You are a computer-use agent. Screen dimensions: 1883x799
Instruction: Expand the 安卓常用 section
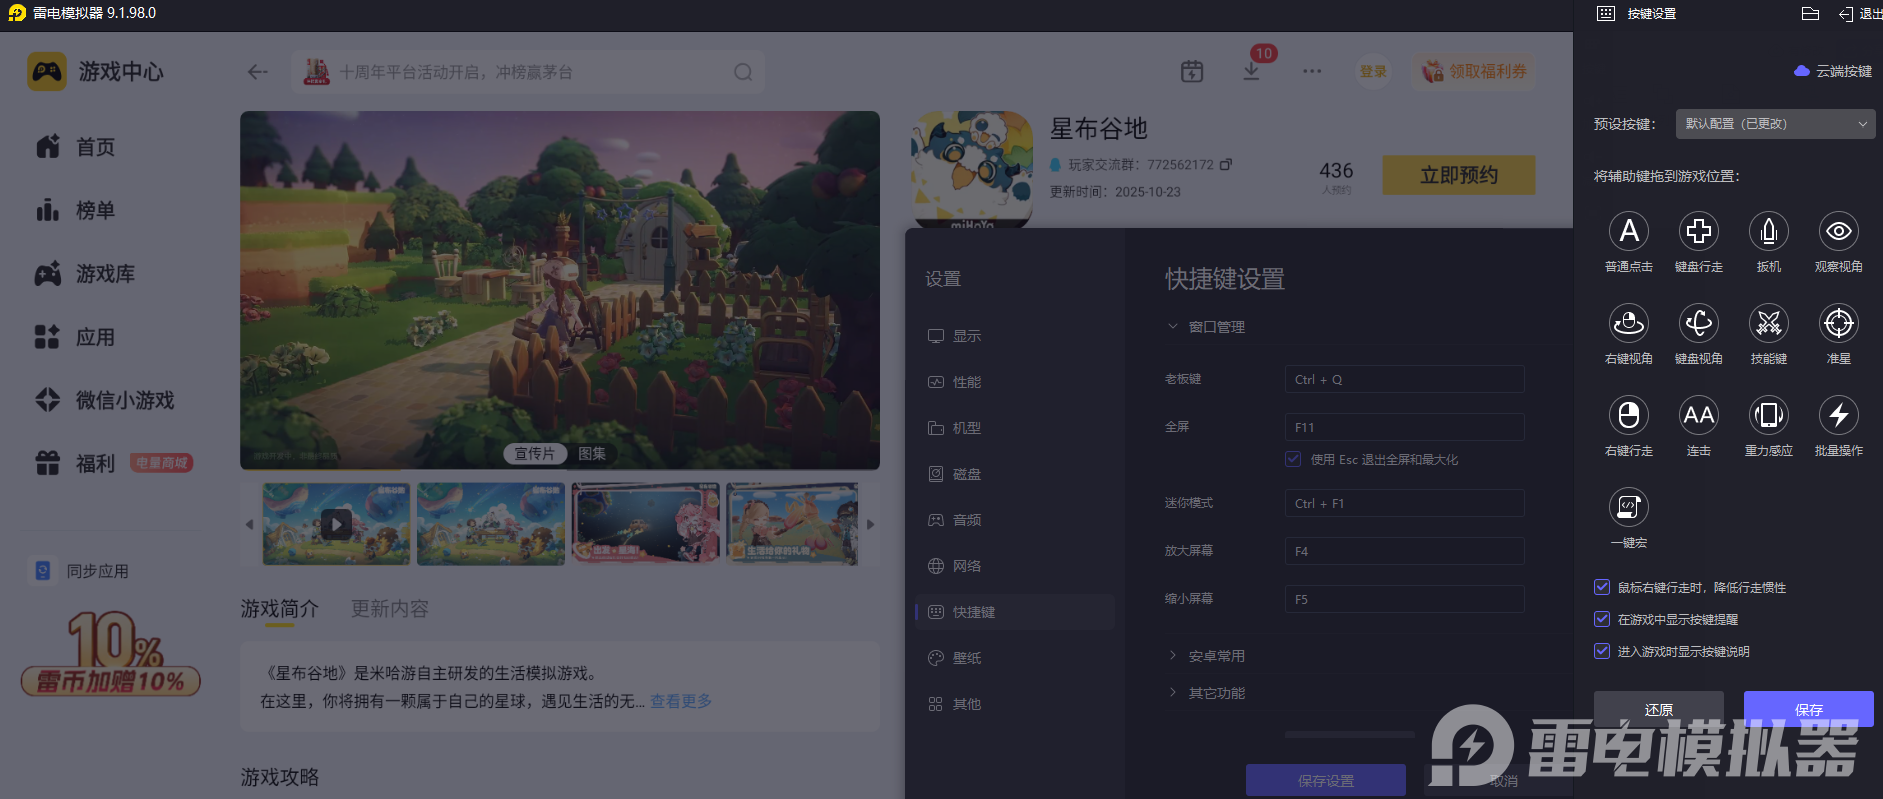1207,656
